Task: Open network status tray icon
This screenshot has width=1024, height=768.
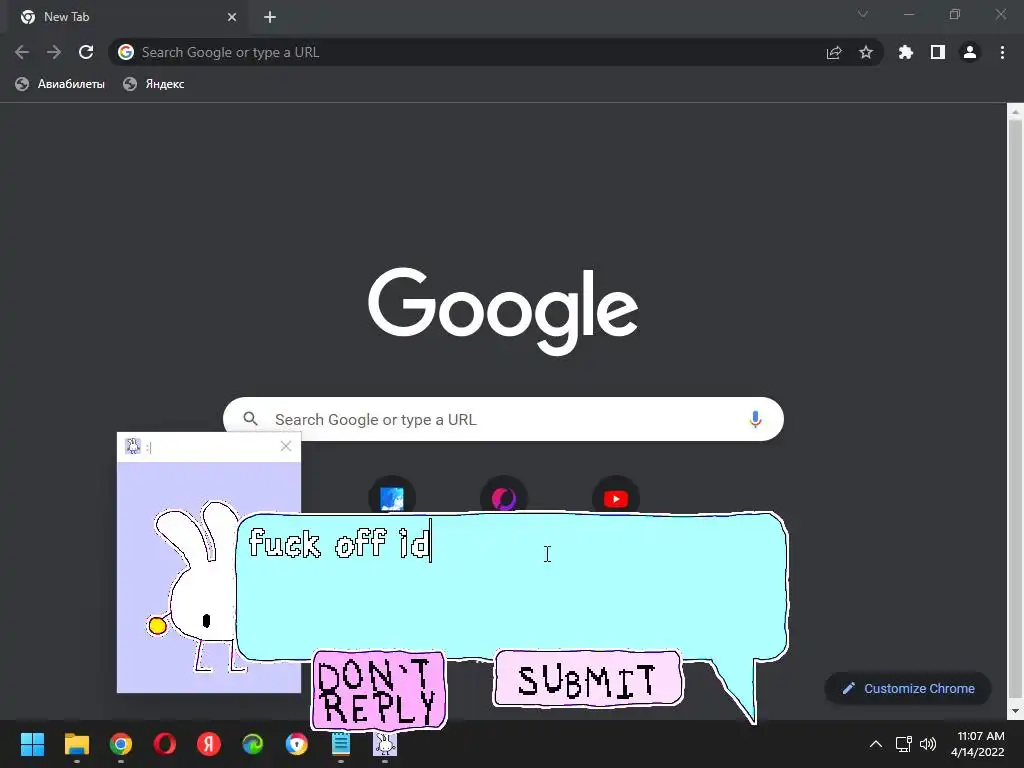Action: click(904, 744)
